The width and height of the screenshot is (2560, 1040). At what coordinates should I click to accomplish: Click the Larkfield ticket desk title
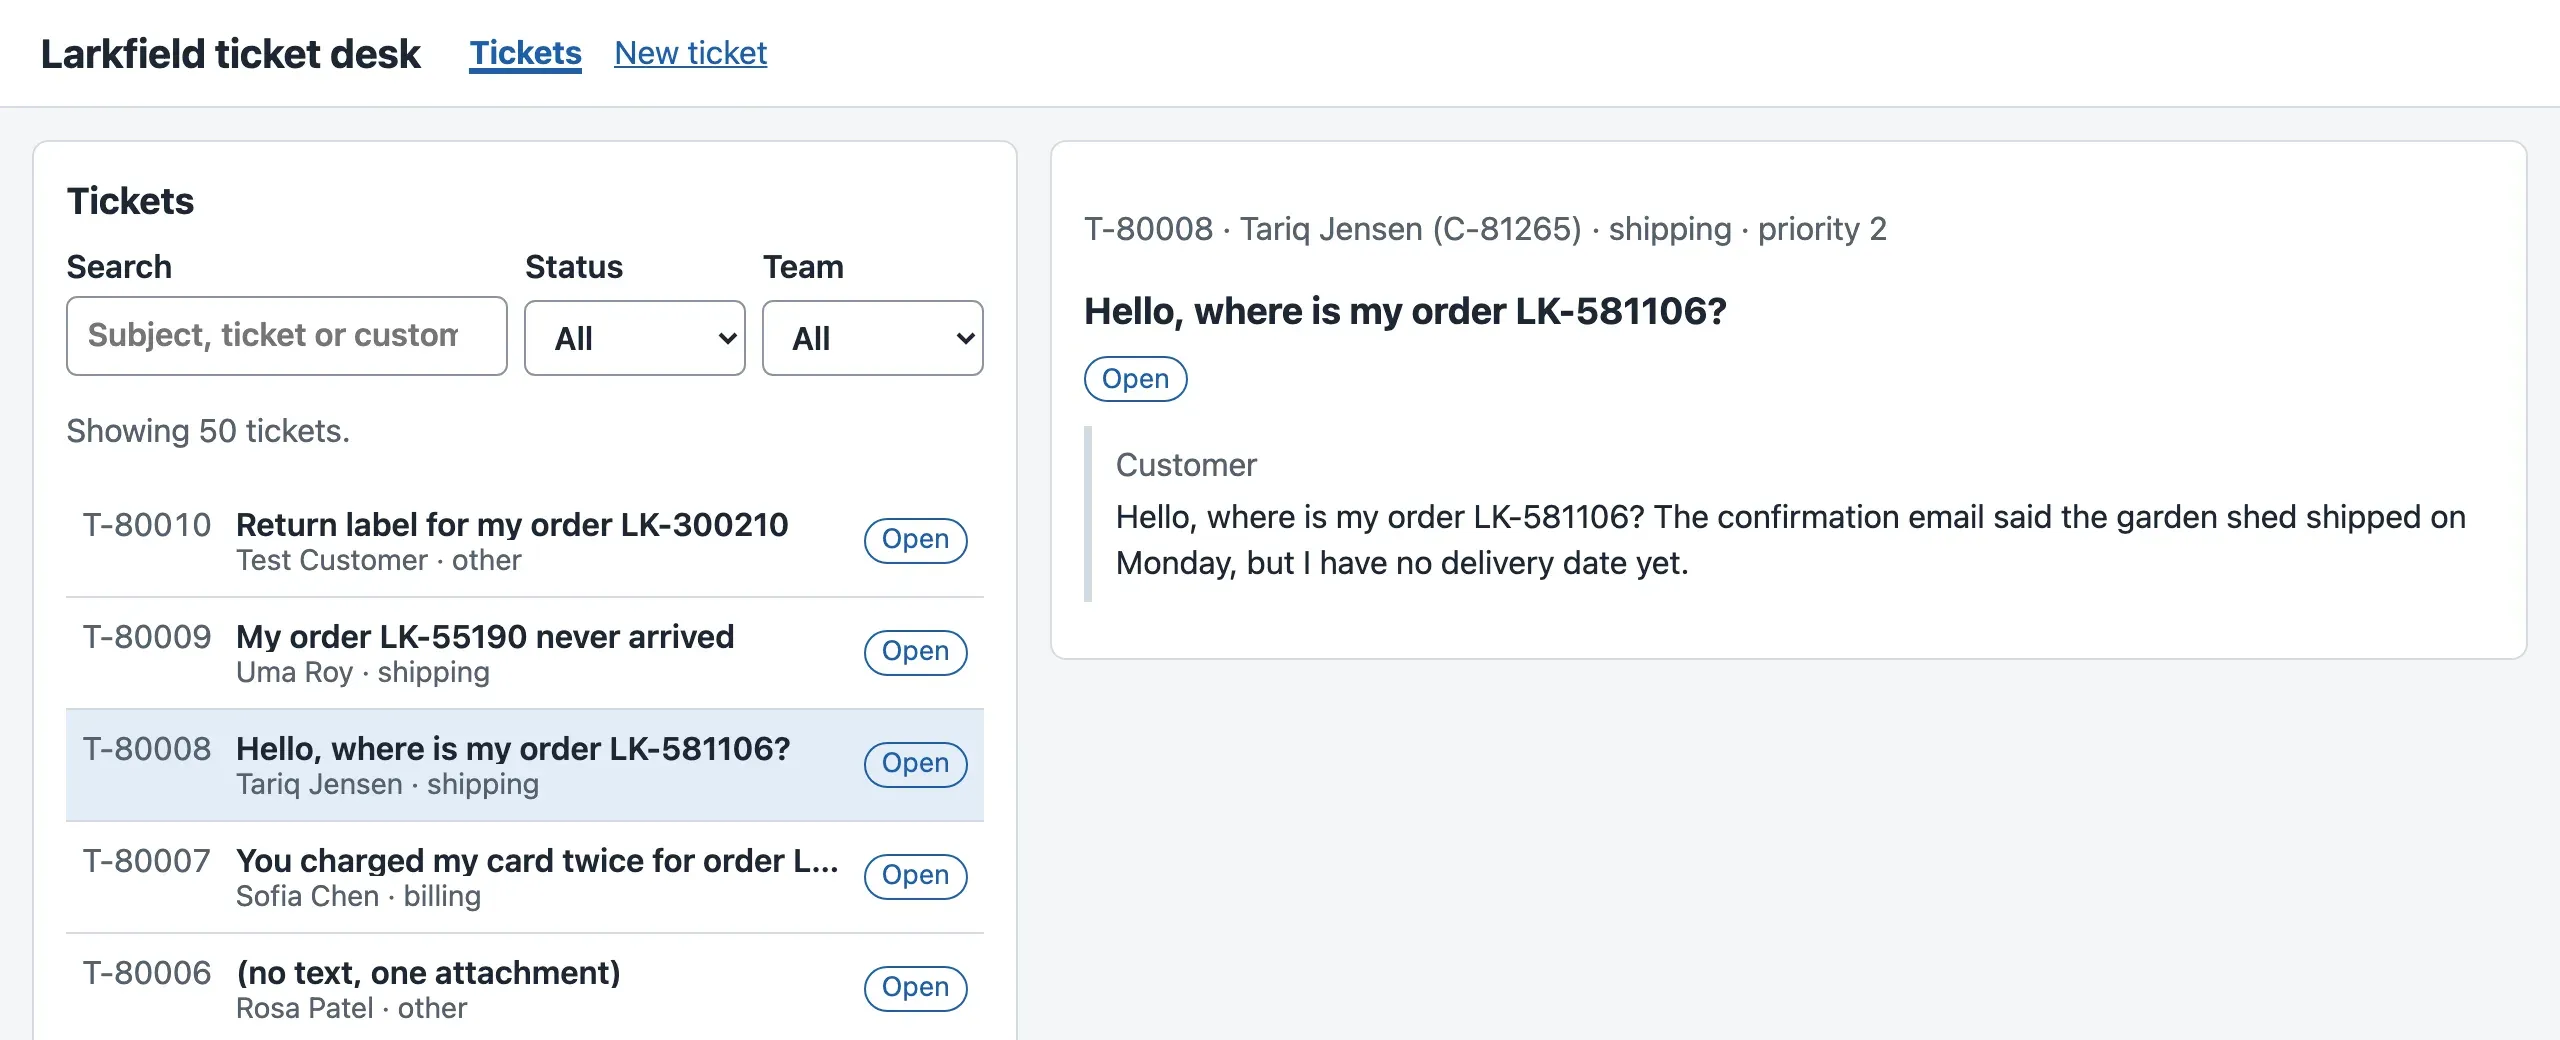coord(231,54)
